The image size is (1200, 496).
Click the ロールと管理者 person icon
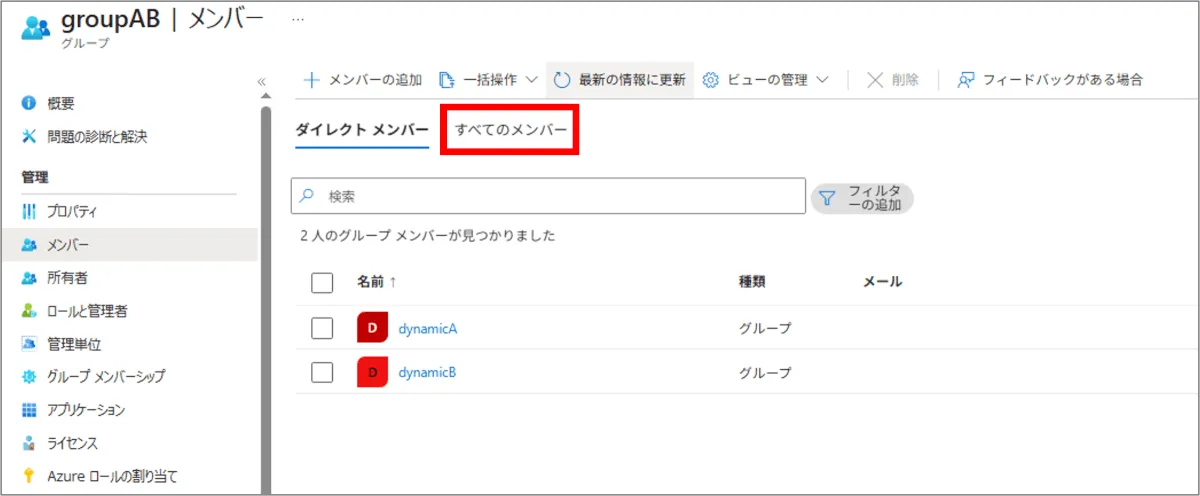pos(29,311)
